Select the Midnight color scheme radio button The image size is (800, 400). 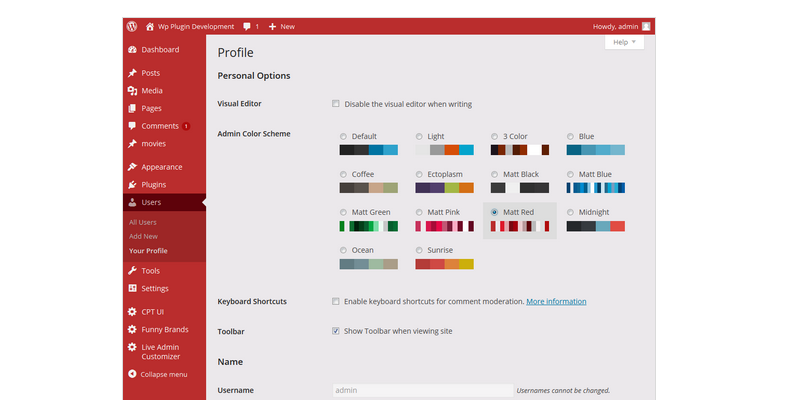pos(571,212)
